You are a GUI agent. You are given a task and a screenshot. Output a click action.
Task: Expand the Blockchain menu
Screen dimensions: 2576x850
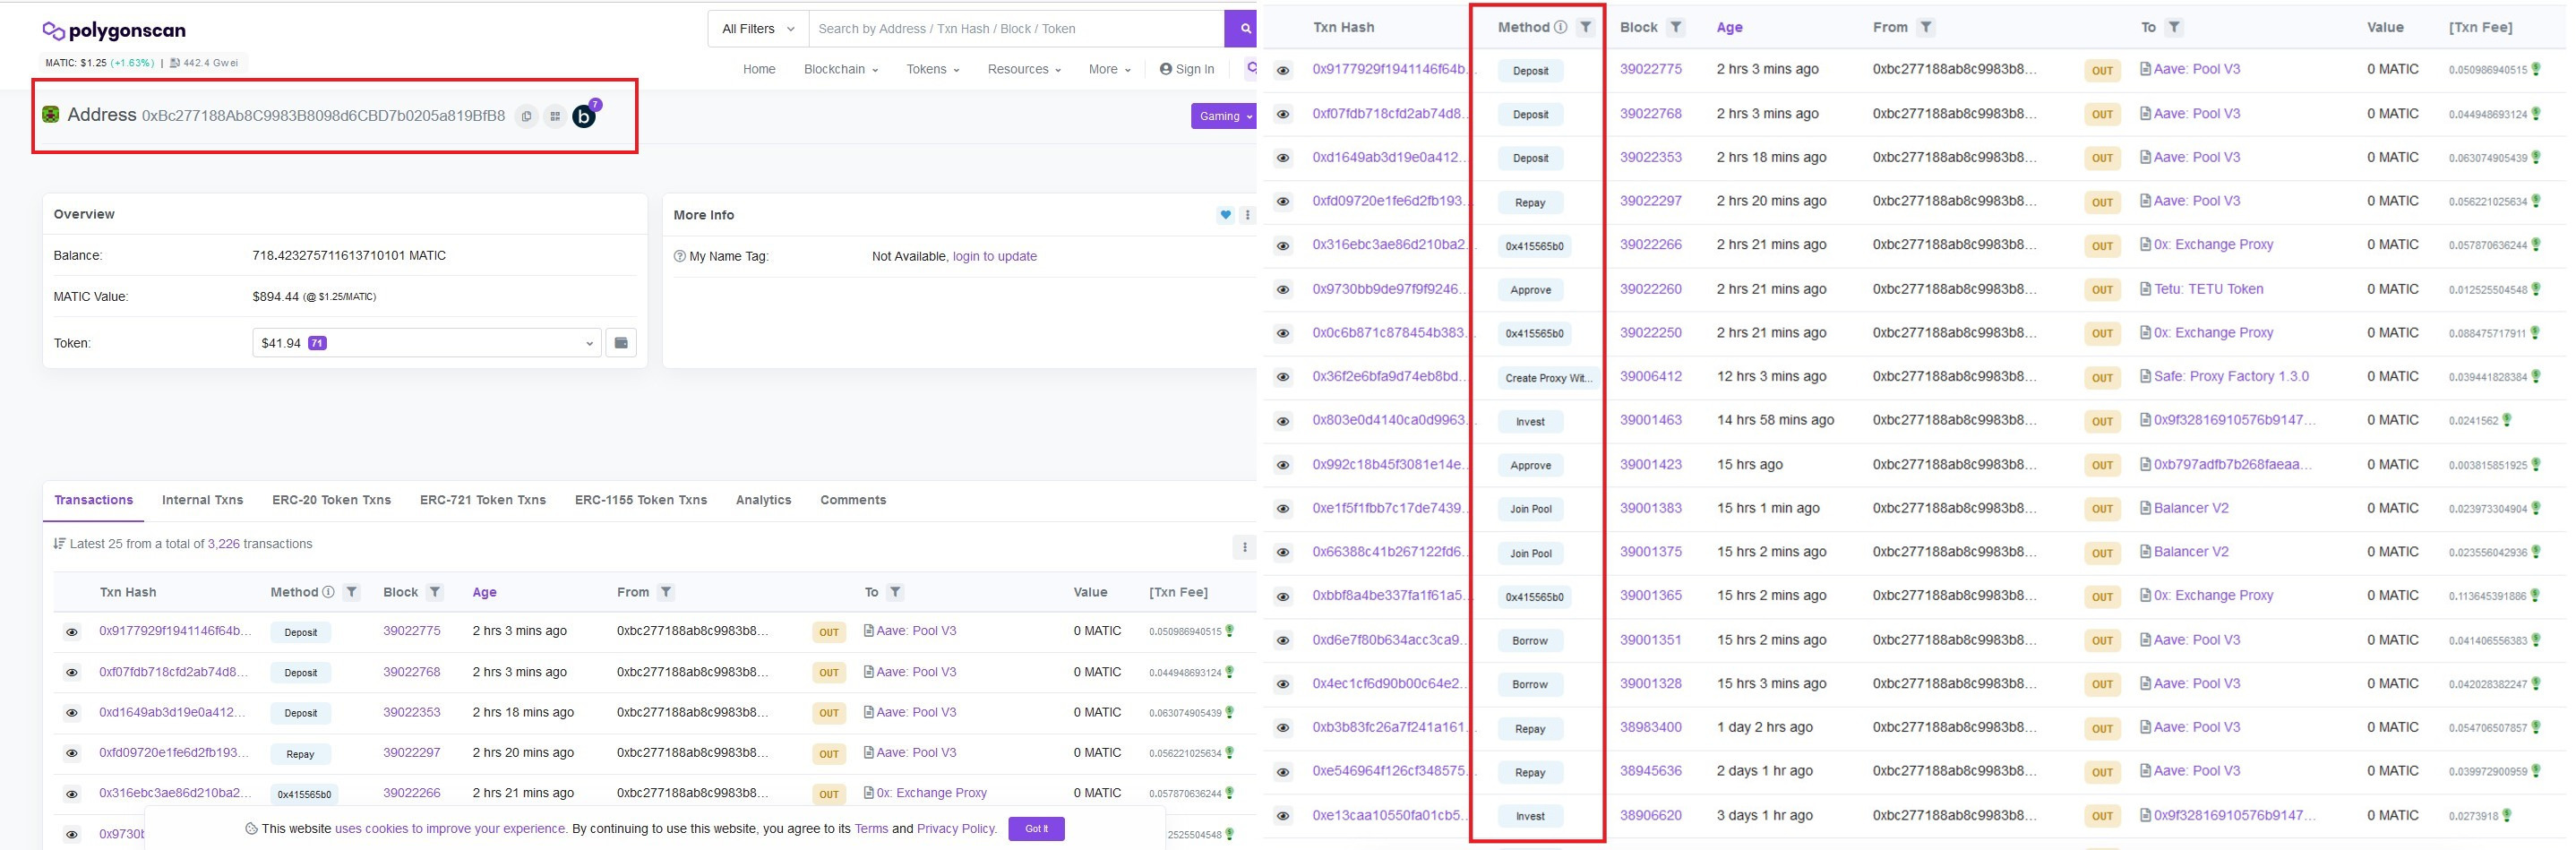click(841, 69)
